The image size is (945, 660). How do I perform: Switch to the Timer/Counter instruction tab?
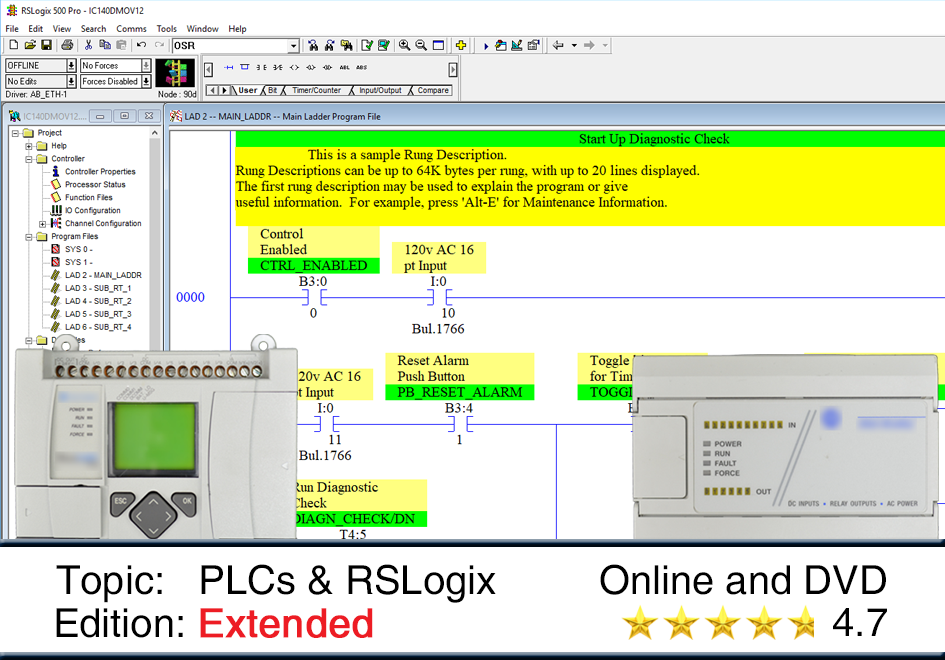pos(316,90)
